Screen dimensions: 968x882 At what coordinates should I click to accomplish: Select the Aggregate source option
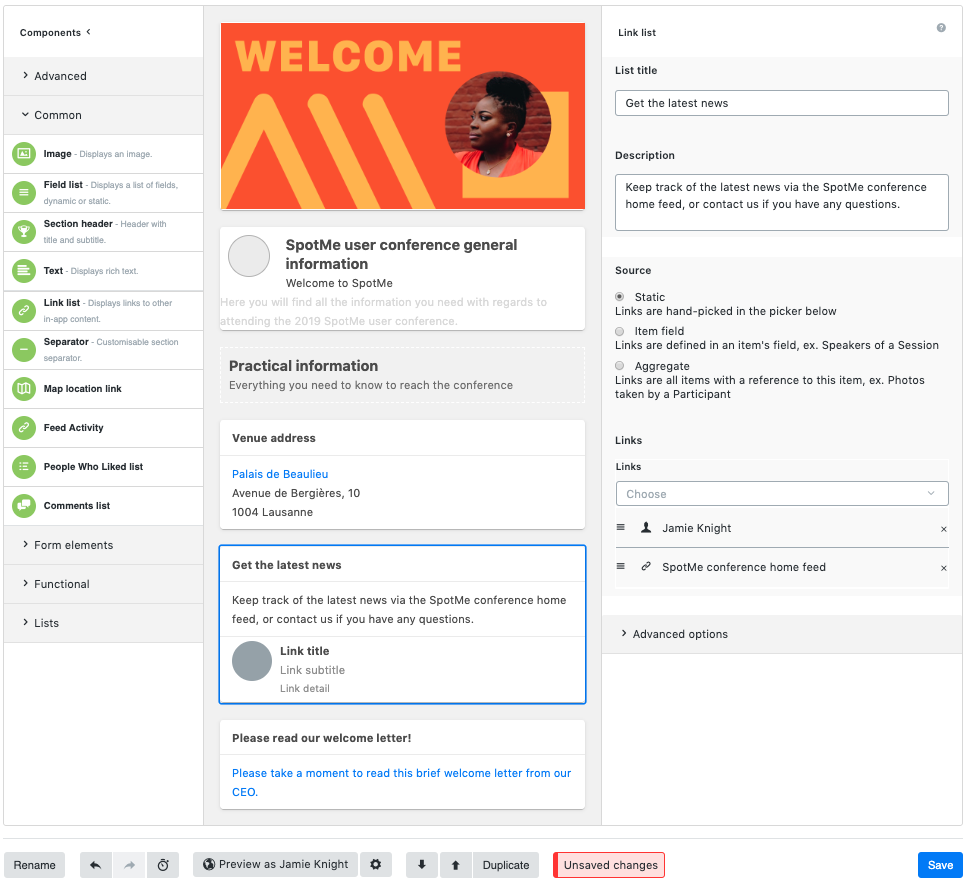pos(619,366)
